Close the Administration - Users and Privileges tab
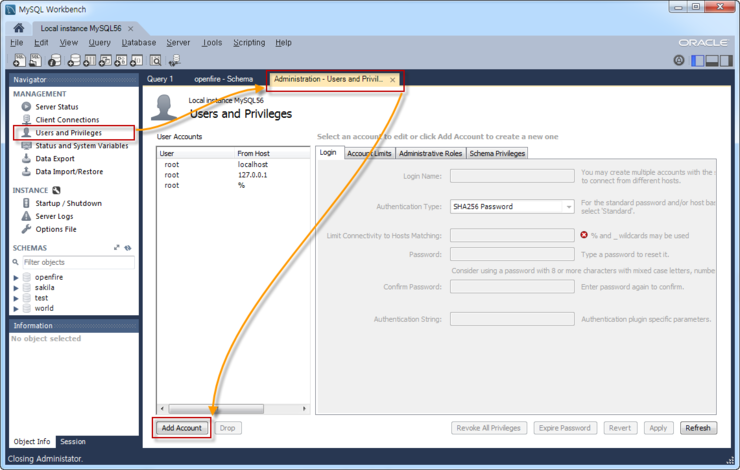 pyautogui.click(x=393, y=80)
